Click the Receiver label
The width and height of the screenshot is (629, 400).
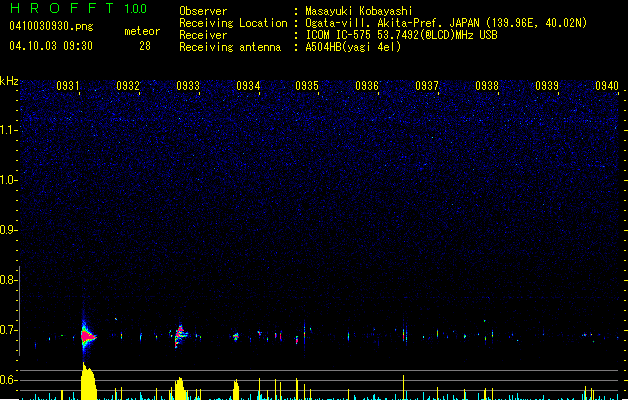pyautogui.click(x=203, y=35)
